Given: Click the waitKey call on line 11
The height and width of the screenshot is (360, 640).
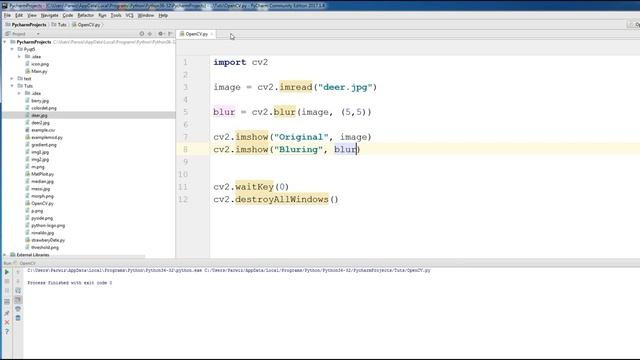Looking at the screenshot, I should pyautogui.click(x=254, y=187).
